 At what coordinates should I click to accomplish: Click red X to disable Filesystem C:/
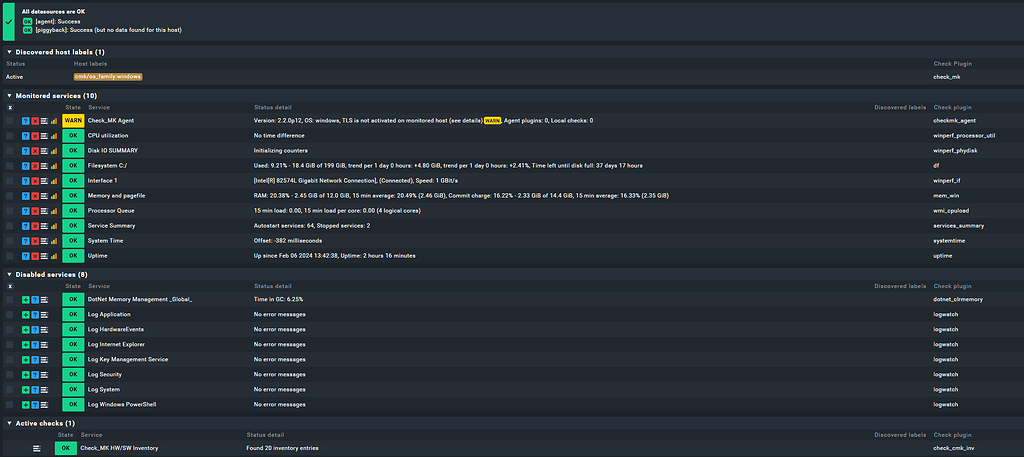click(x=35, y=165)
